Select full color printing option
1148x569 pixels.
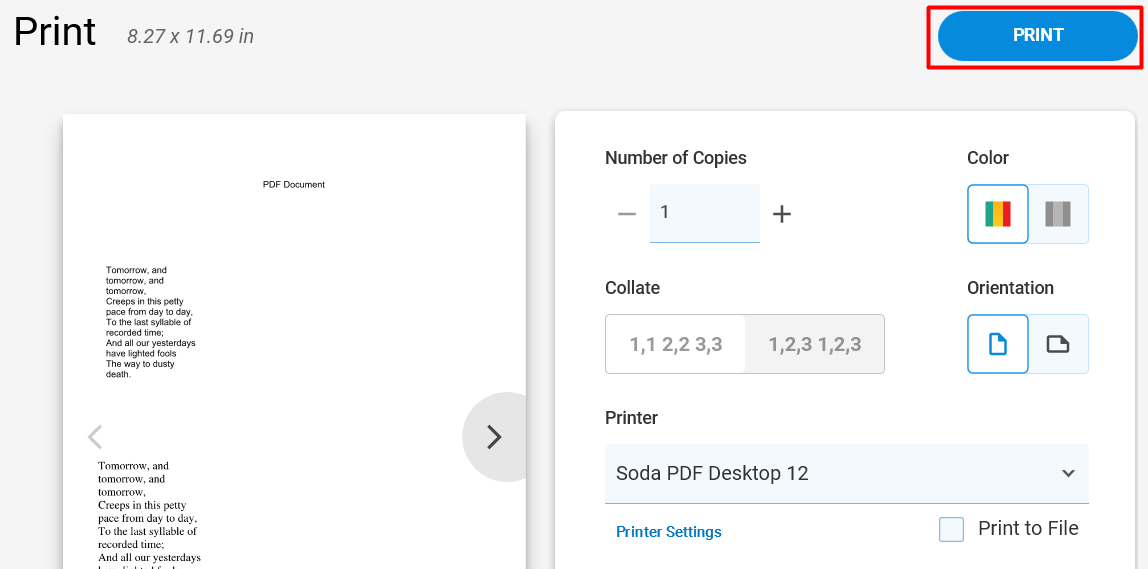pos(998,214)
